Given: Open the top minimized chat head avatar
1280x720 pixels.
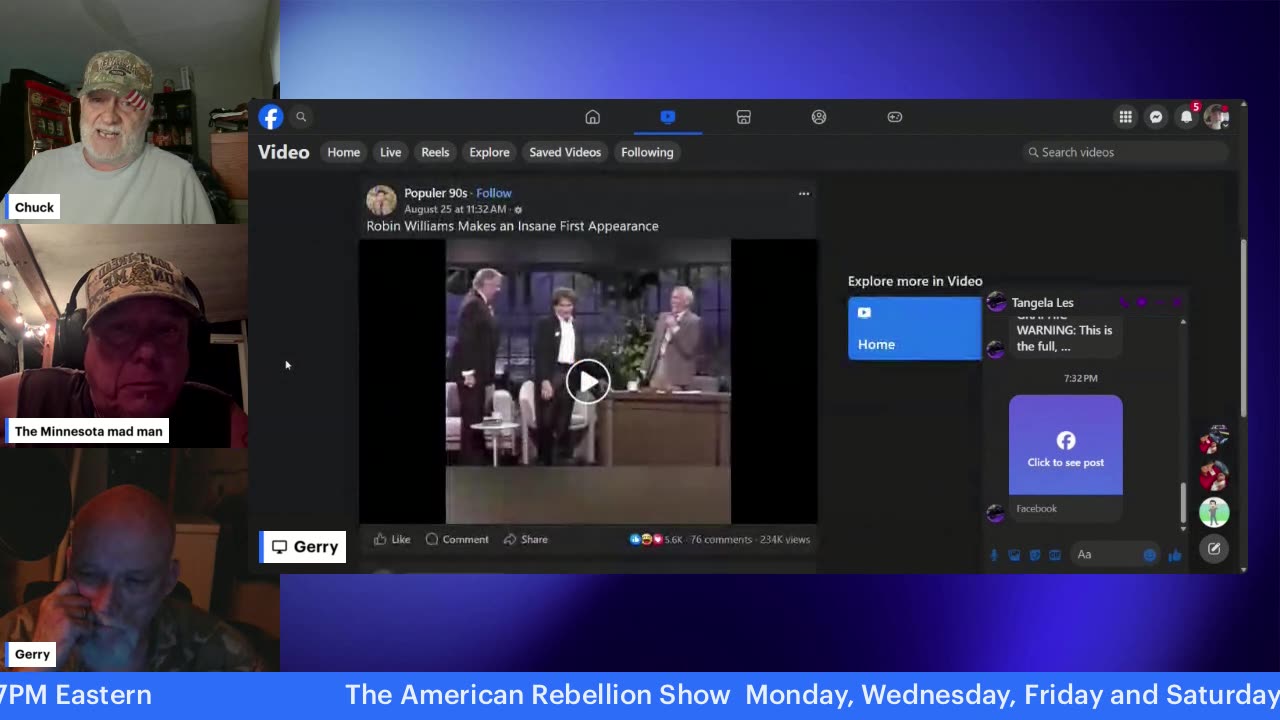Looking at the screenshot, I should (1214, 440).
